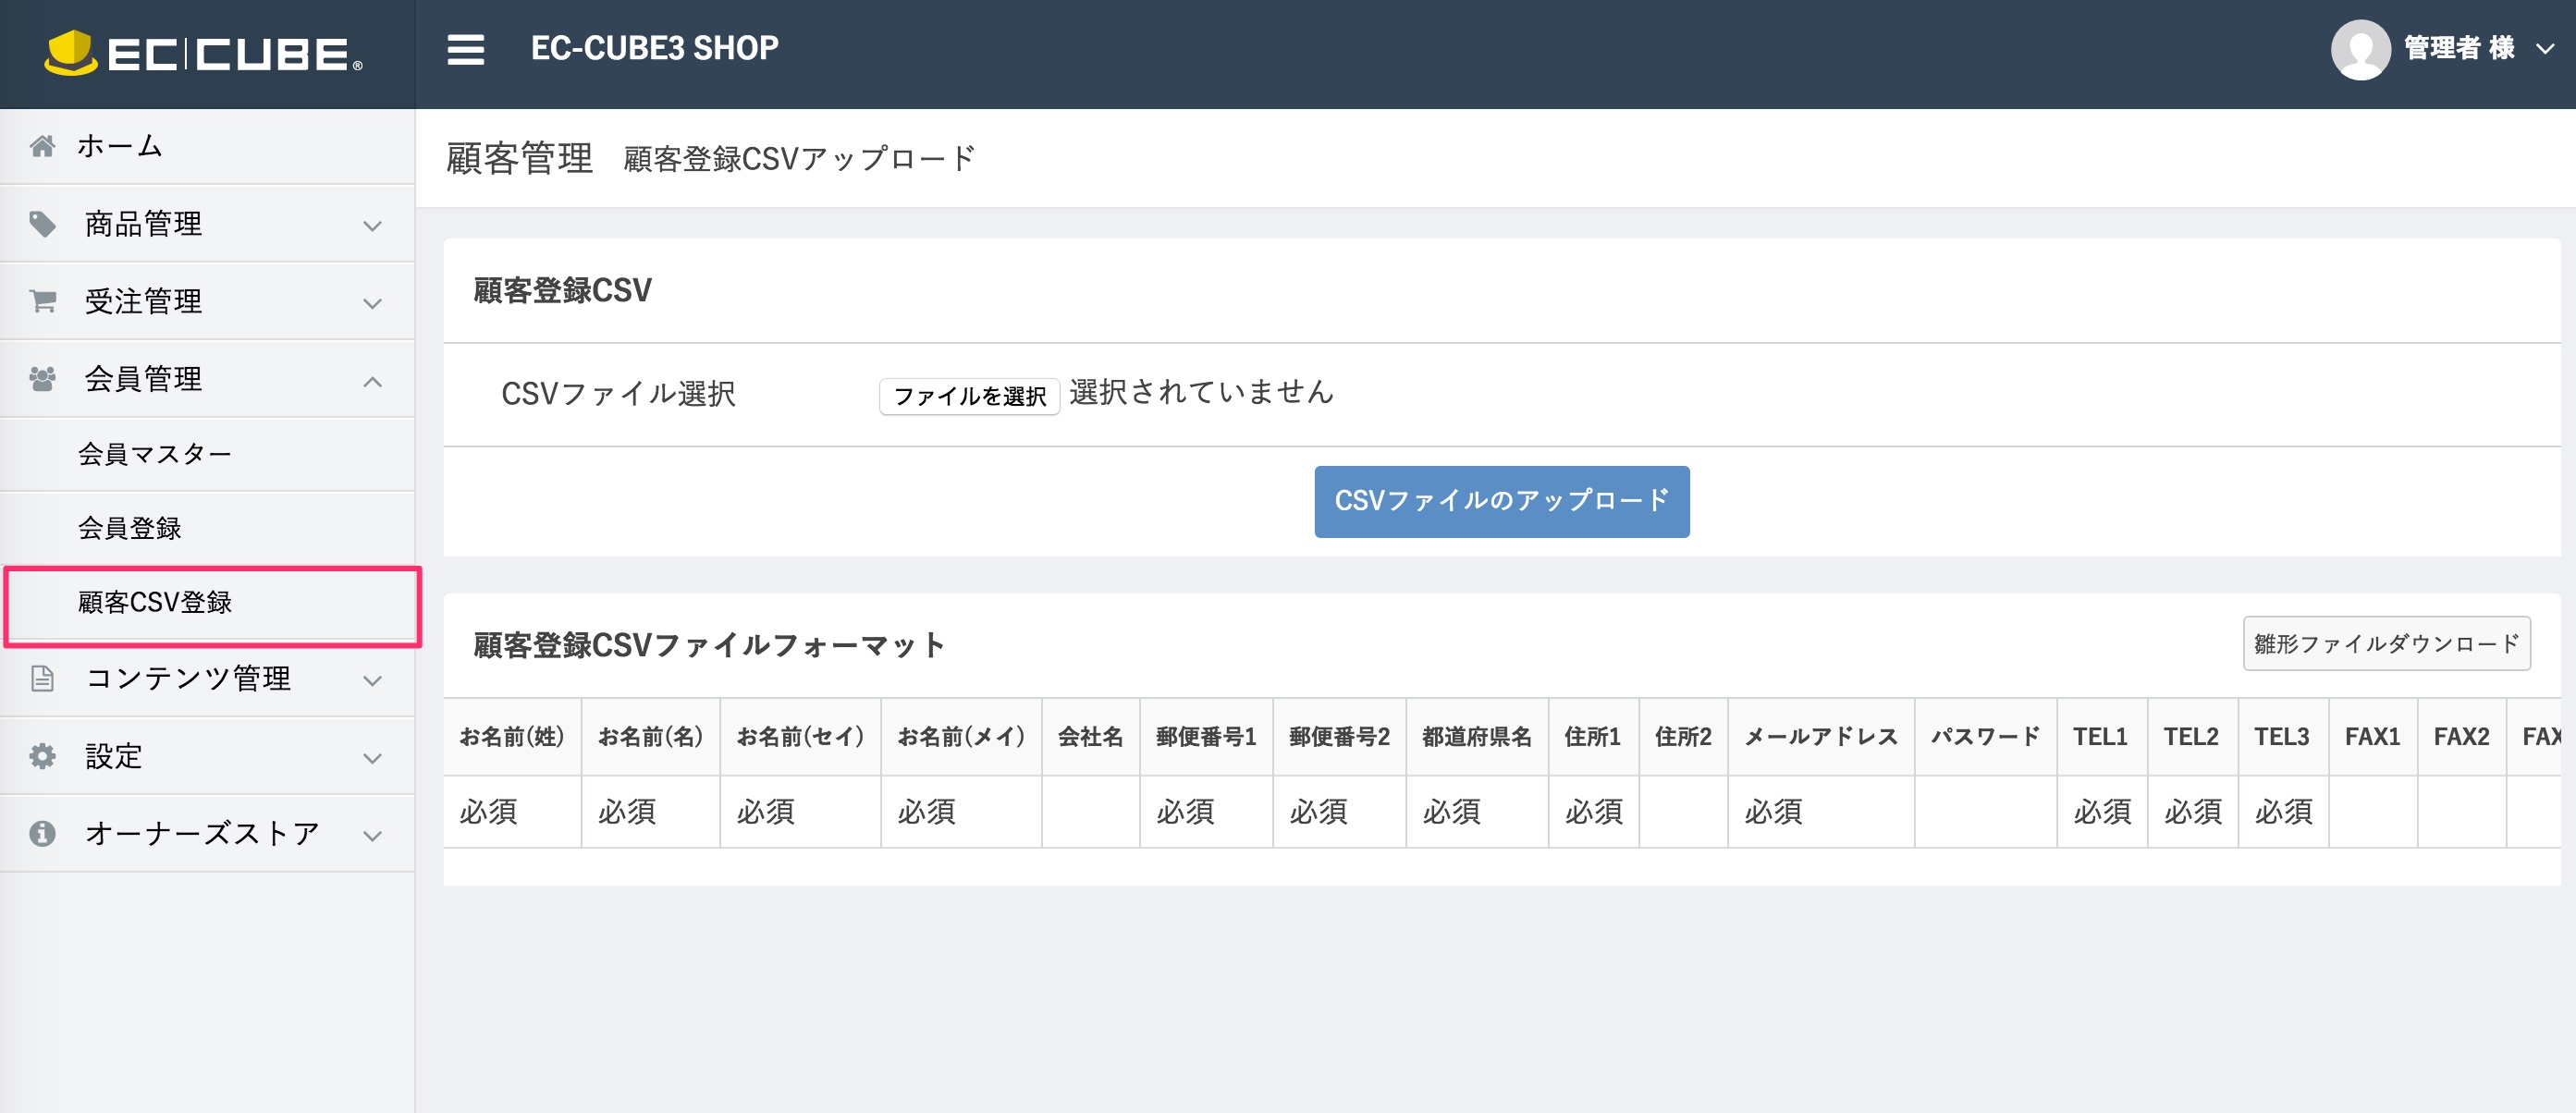
Task: Click the 雛形ファイルダウンロード button
Action: click(2386, 643)
